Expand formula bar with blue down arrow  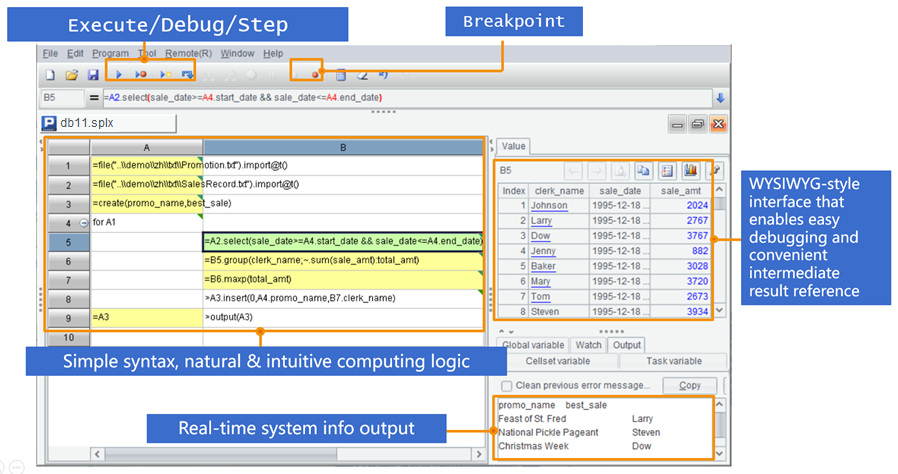(x=719, y=98)
